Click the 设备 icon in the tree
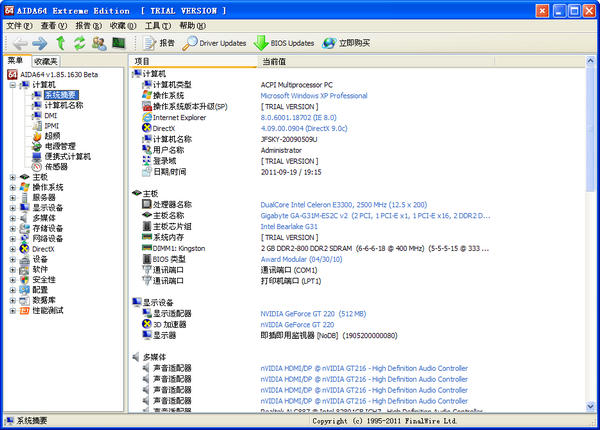The width and height of the screenshot is (600, 430). coord(24,260)
